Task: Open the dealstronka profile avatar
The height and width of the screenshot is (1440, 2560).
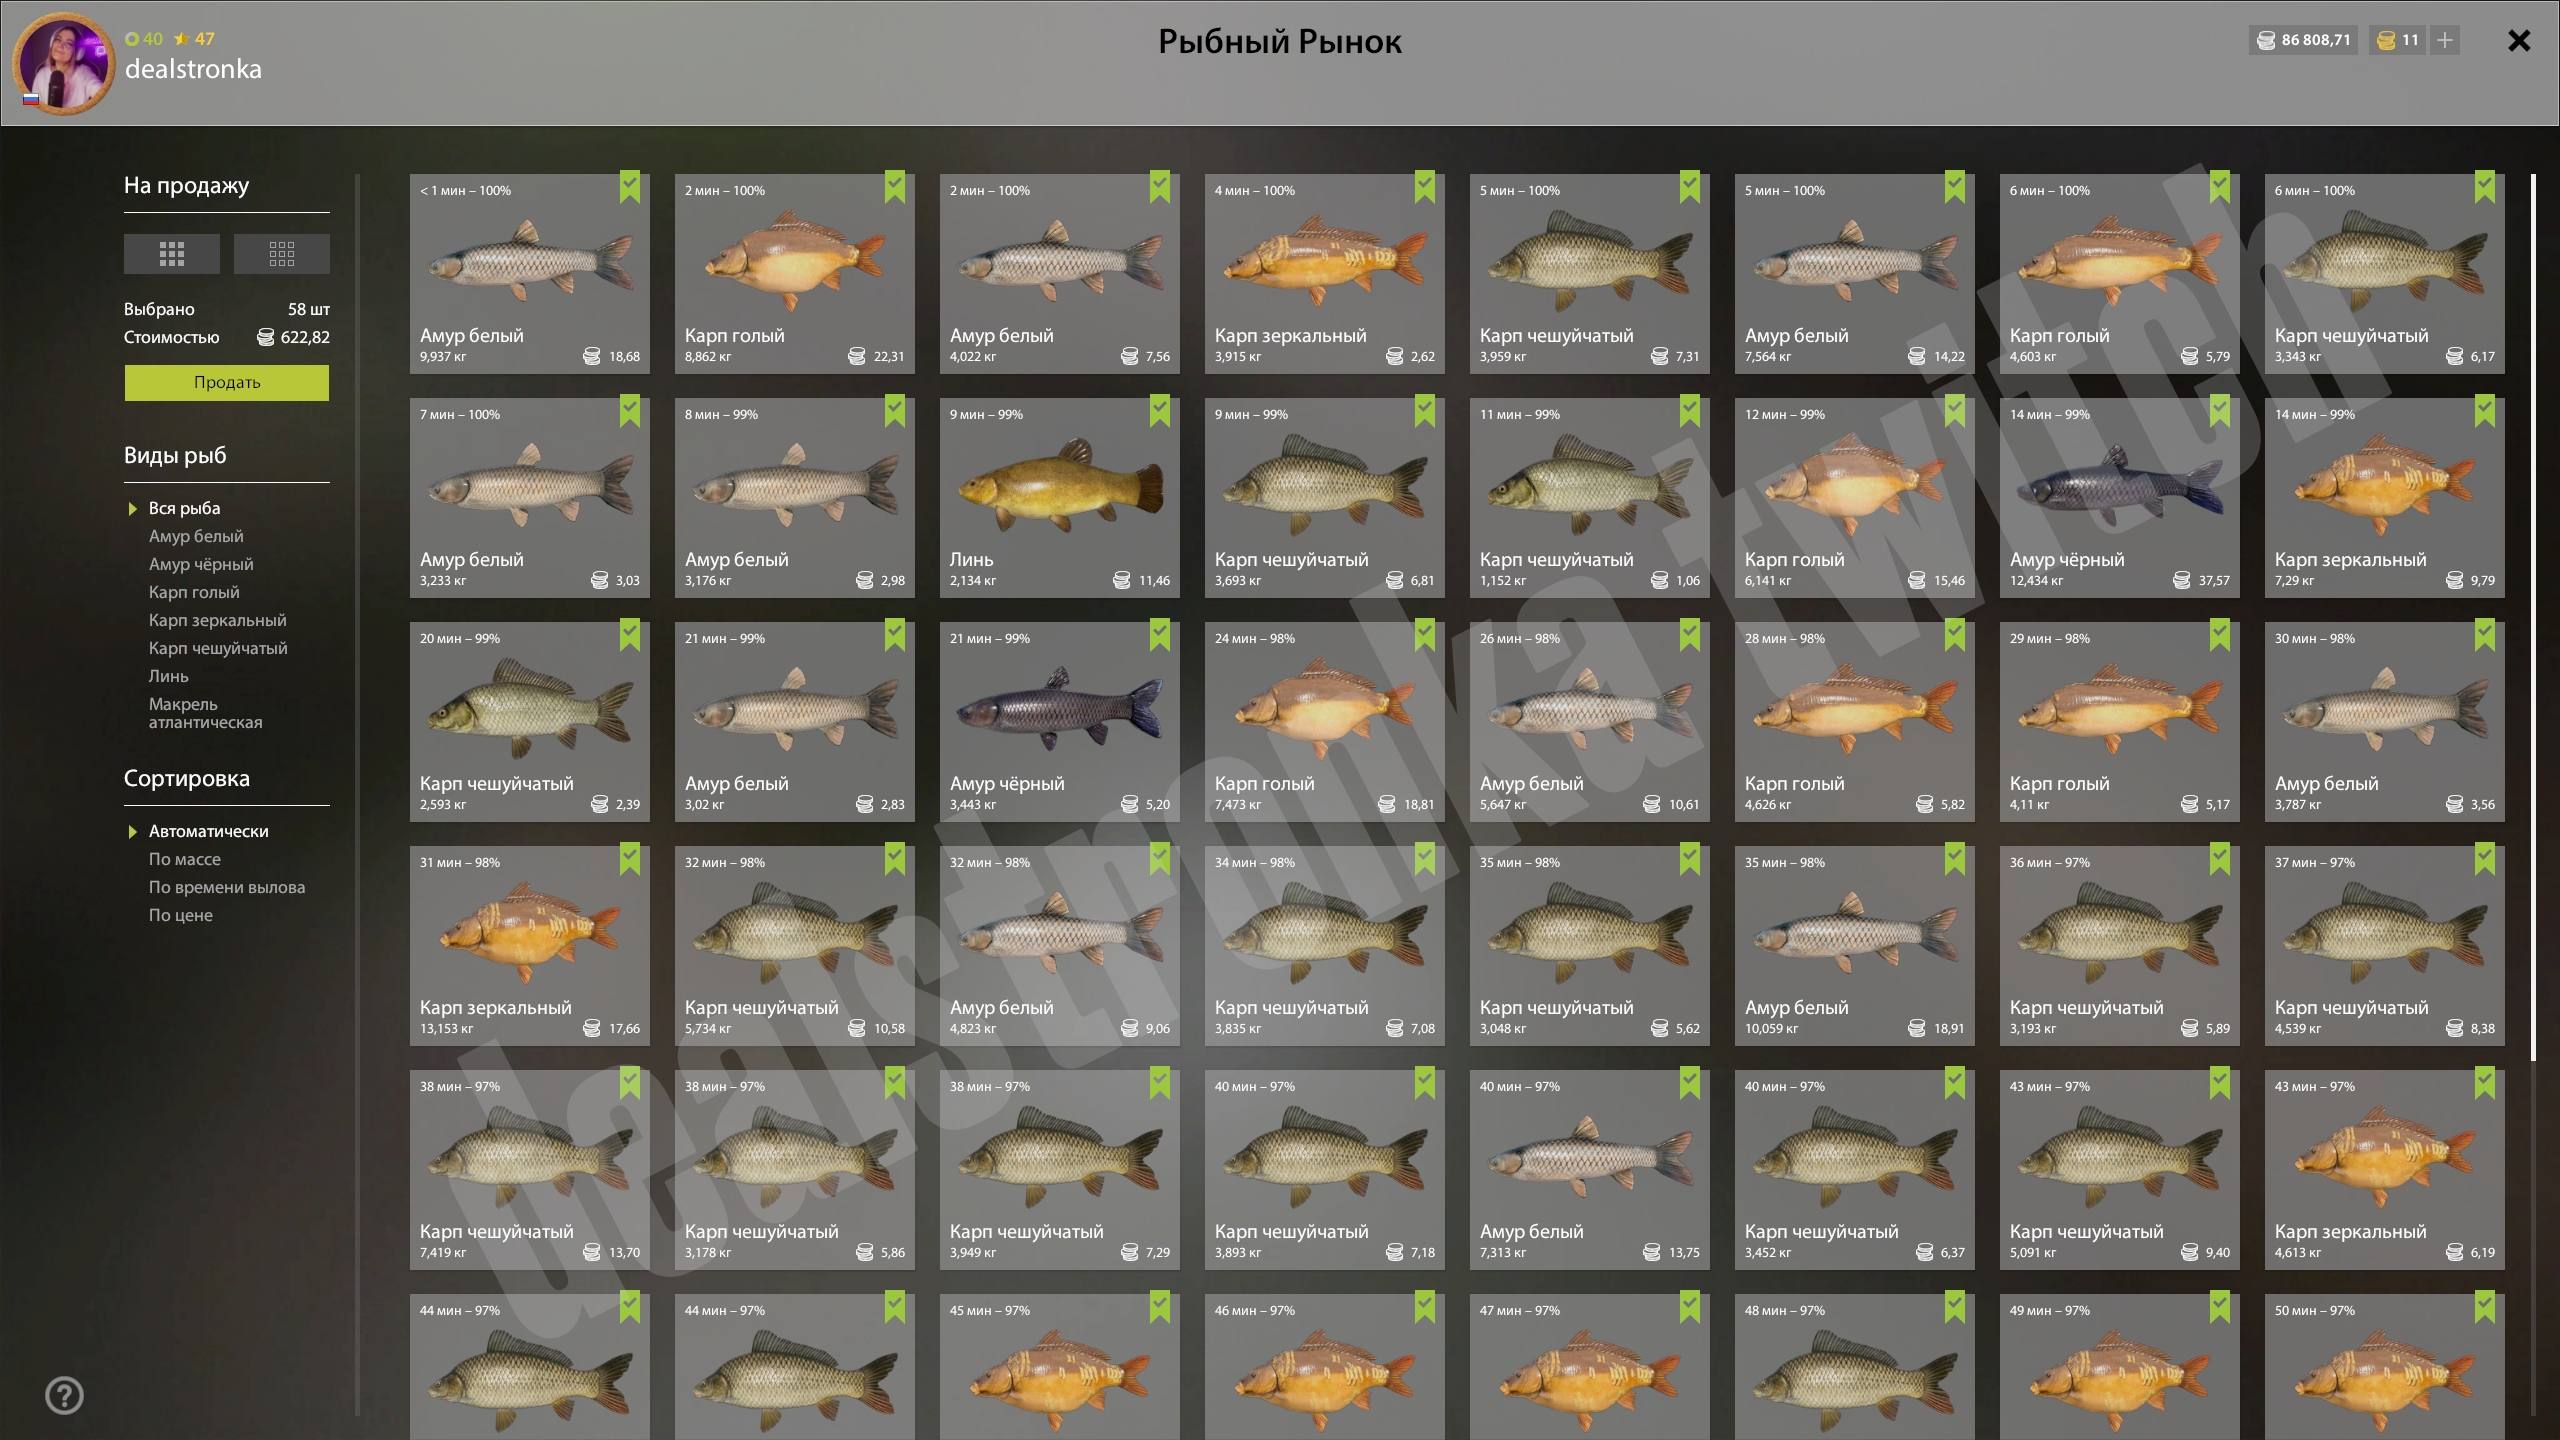Action: [x=64, y=64]
